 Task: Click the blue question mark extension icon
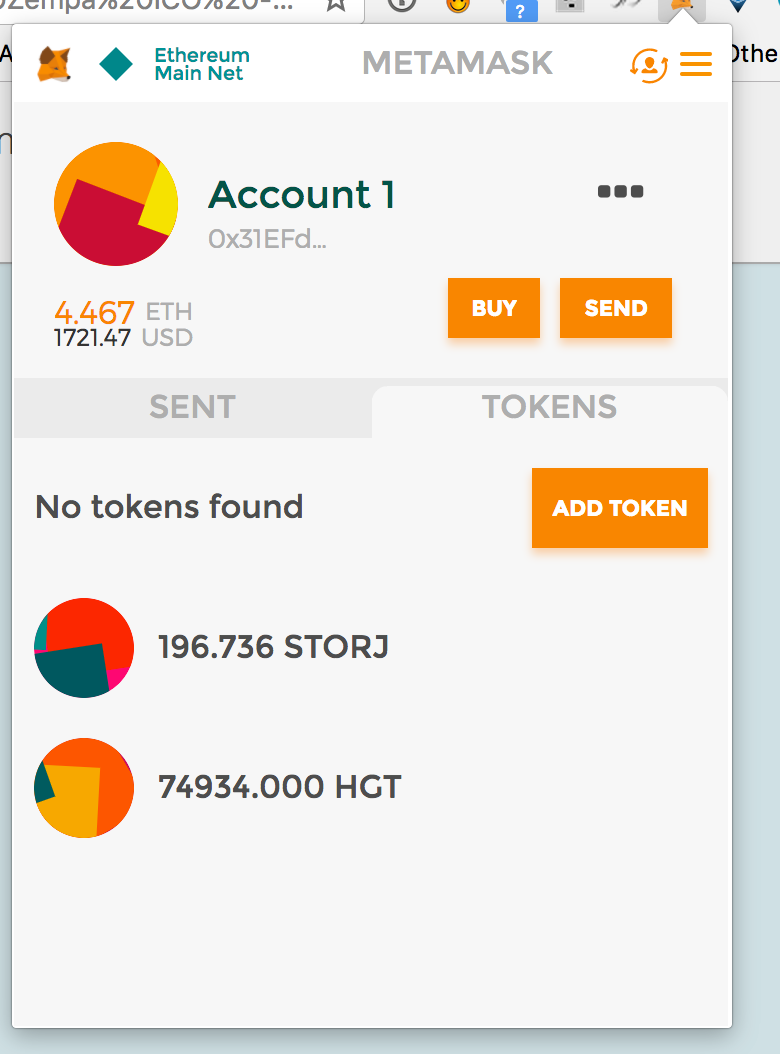pyautogui.click(x=520, y=10)
